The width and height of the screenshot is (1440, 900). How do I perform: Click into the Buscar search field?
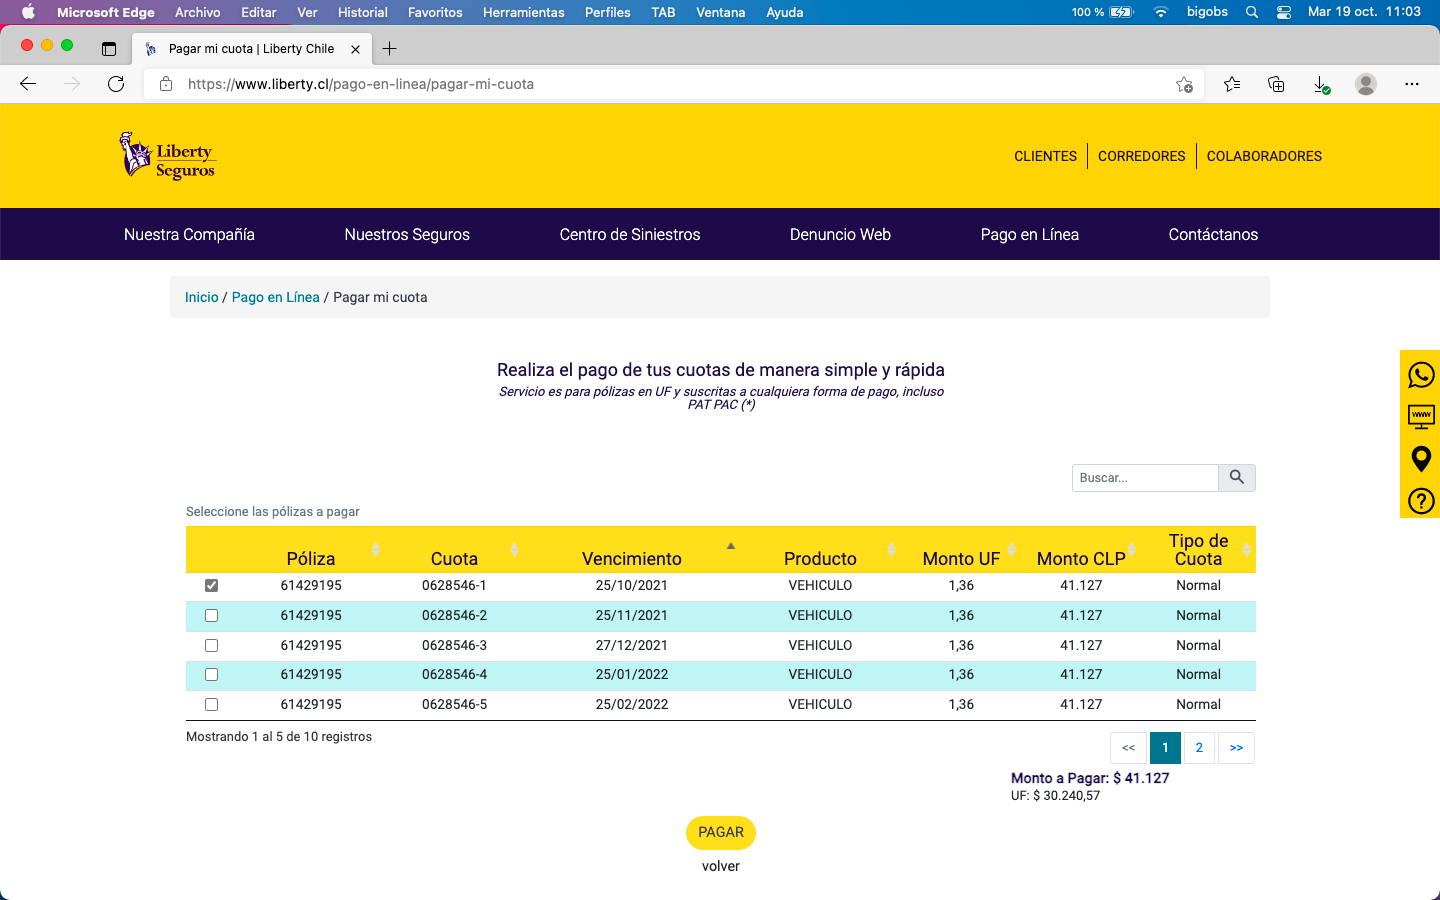[x=1145, y=478]
